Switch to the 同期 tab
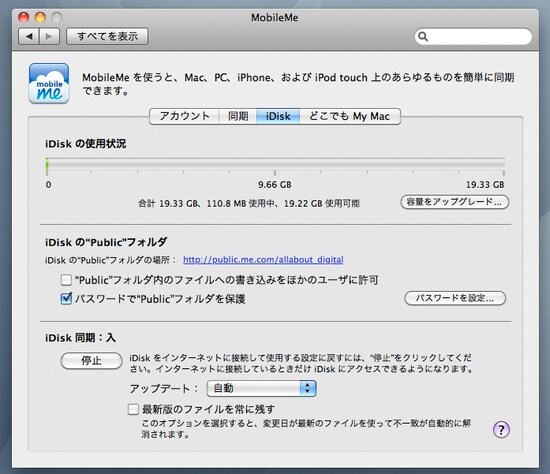 click(x=238, y=116)
